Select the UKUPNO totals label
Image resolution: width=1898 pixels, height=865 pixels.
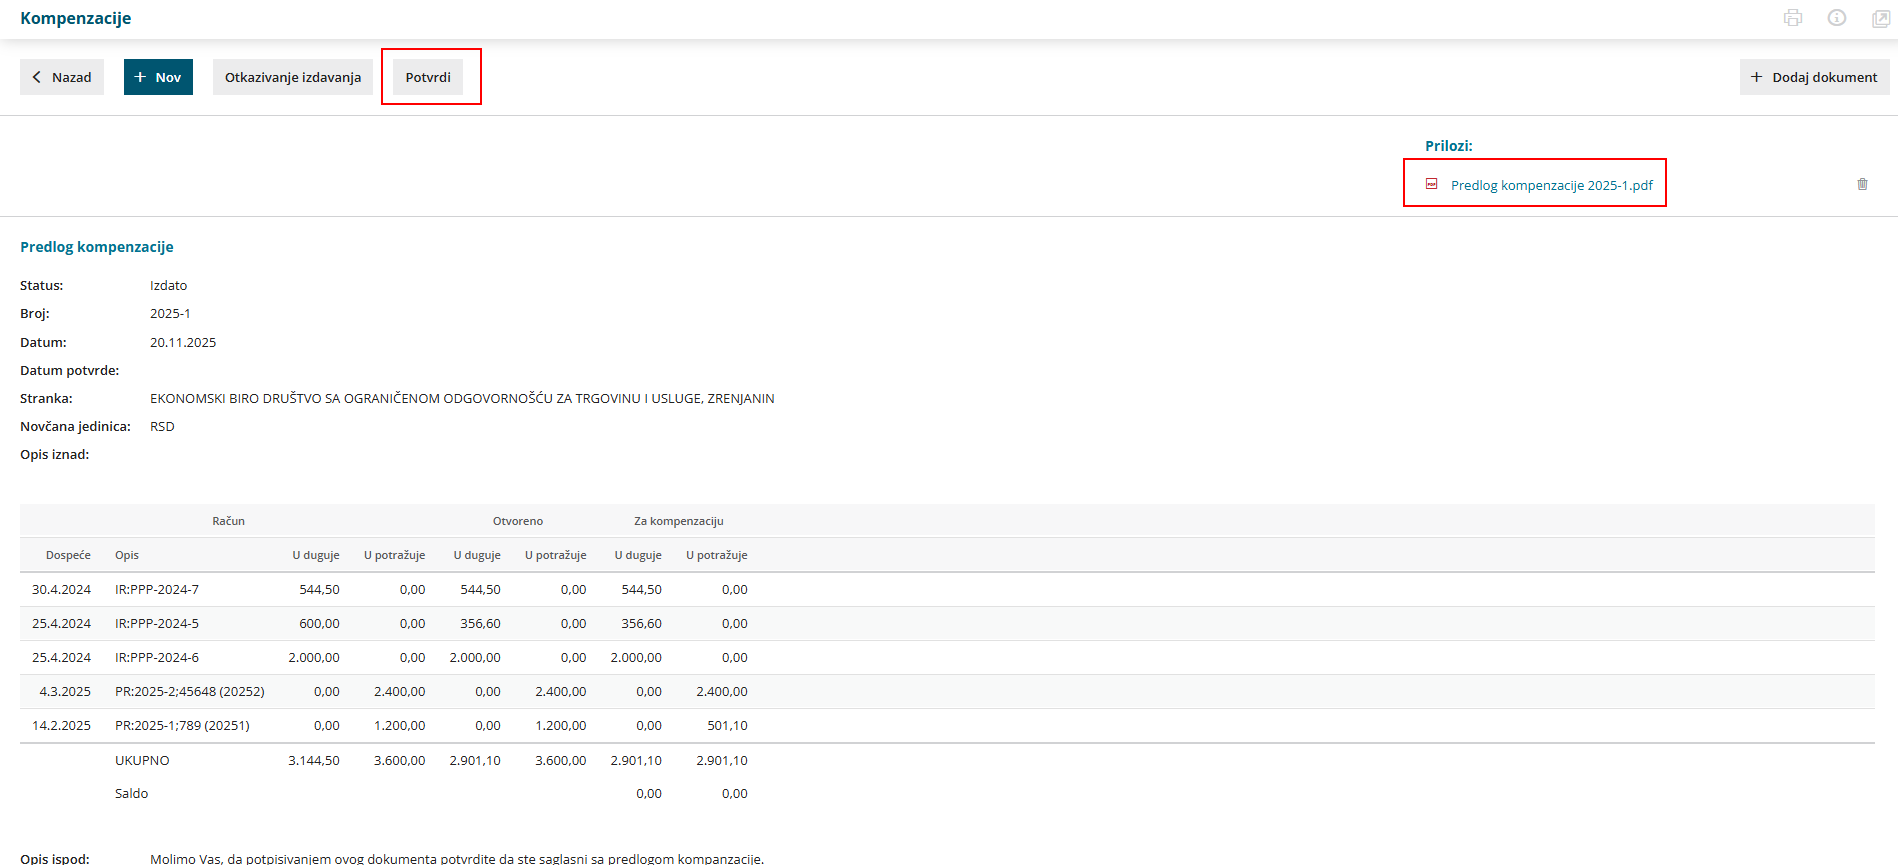[142, 761]
